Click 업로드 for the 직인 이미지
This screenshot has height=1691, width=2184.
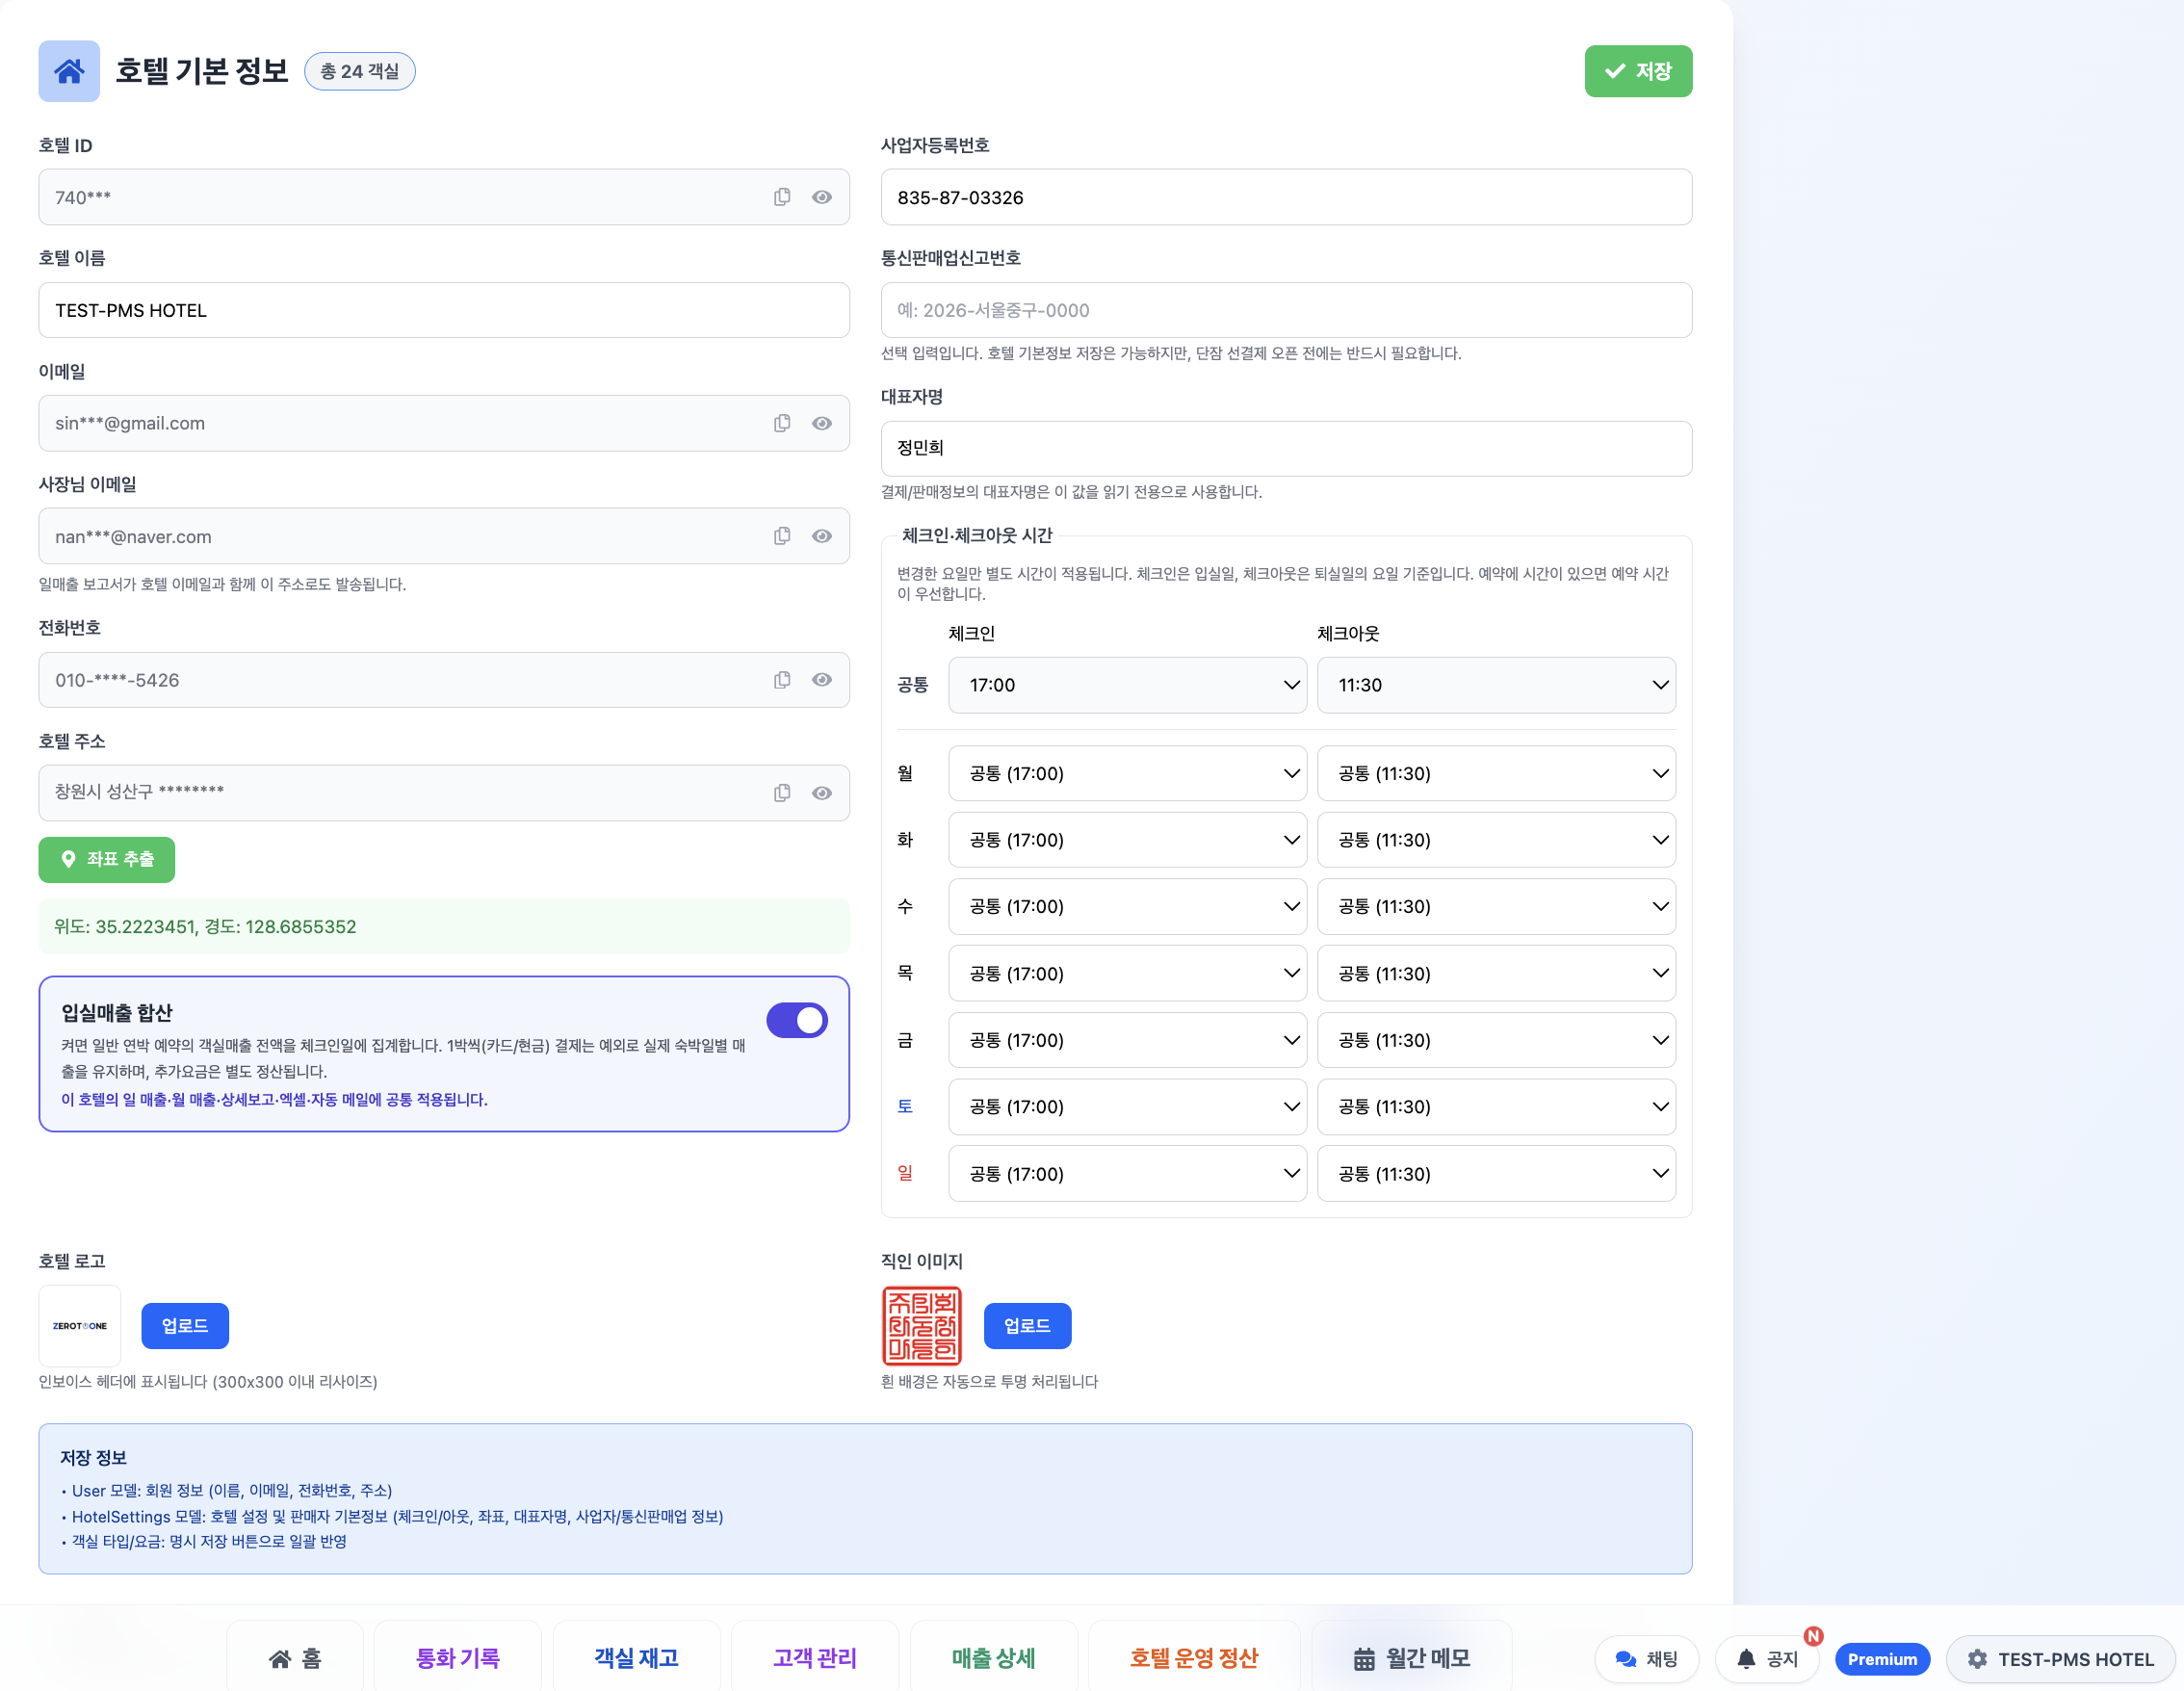pos(1027,1326)
